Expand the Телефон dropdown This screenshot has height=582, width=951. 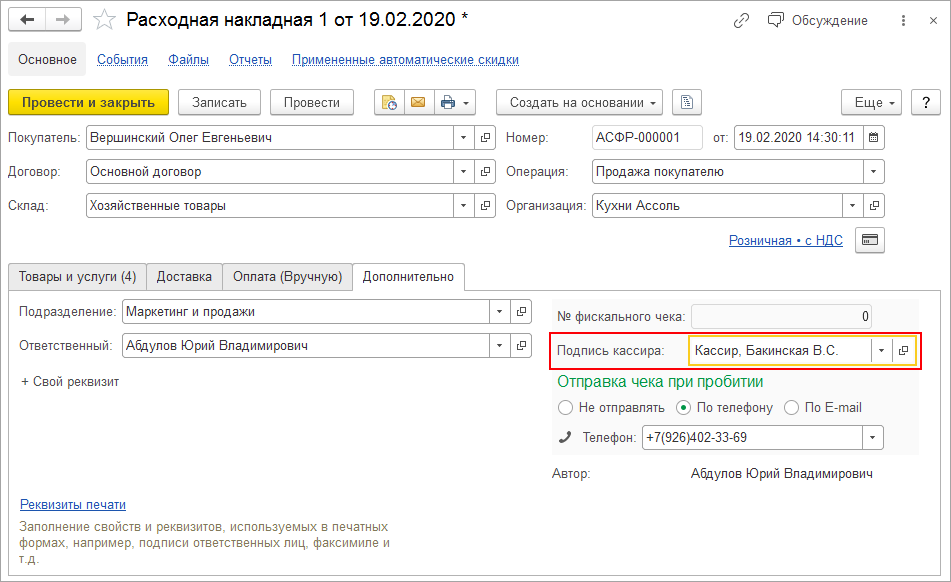(x=873, y=437)
